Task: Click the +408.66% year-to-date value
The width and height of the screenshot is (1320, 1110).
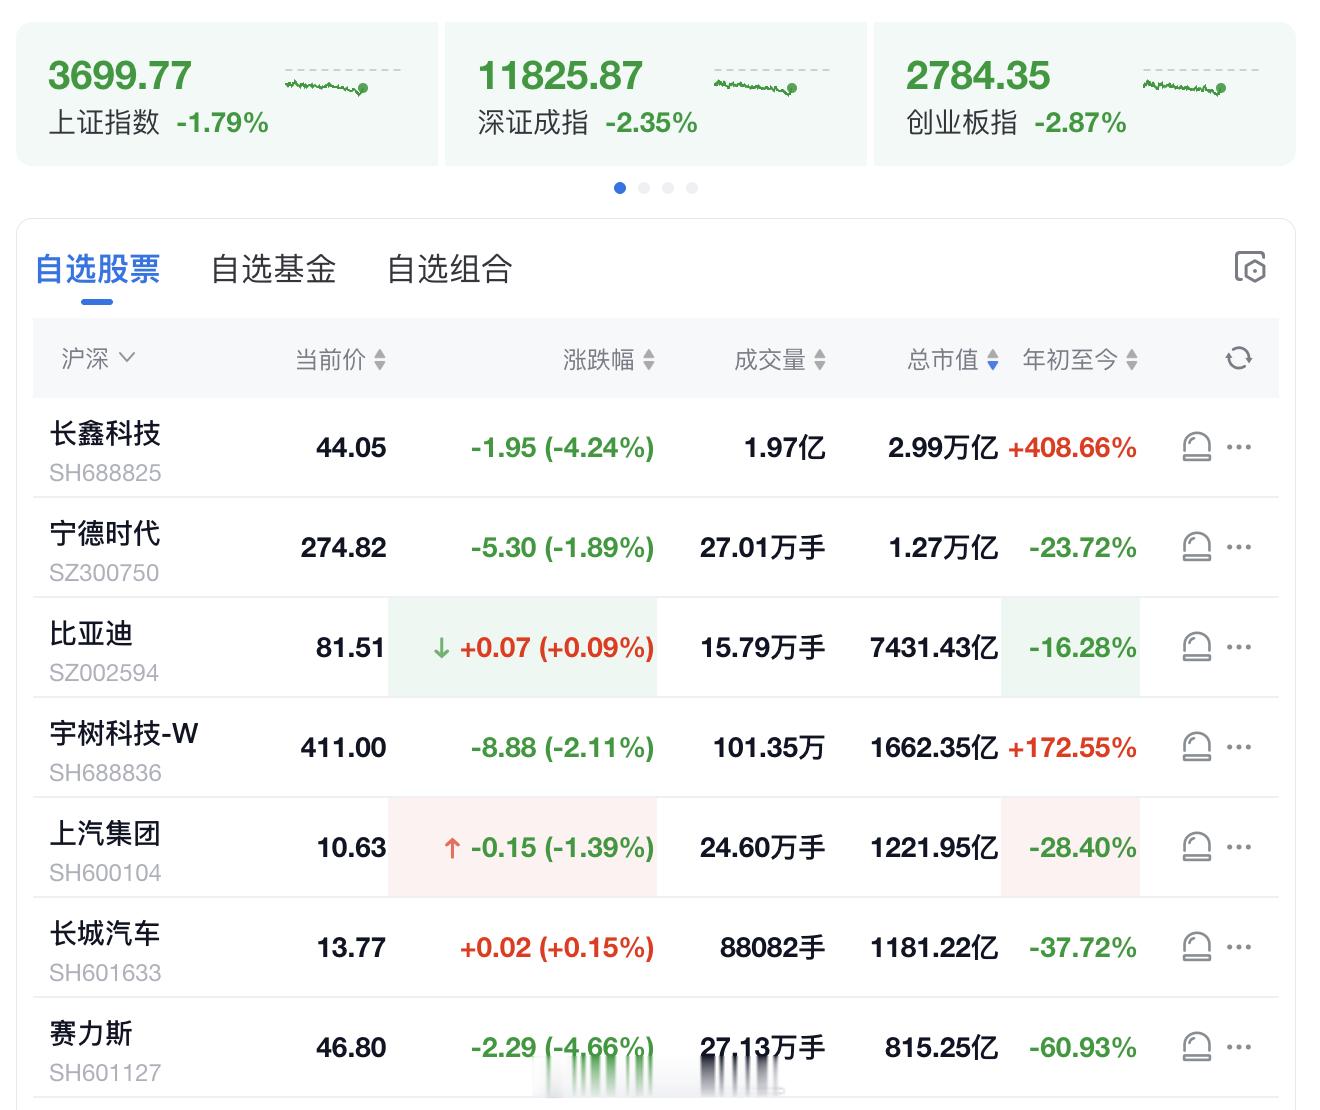Action: tap(1072, 447)
